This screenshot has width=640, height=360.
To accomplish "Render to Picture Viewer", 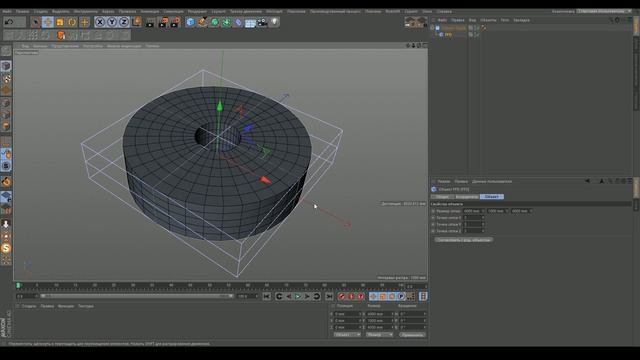I will (163, 22).
